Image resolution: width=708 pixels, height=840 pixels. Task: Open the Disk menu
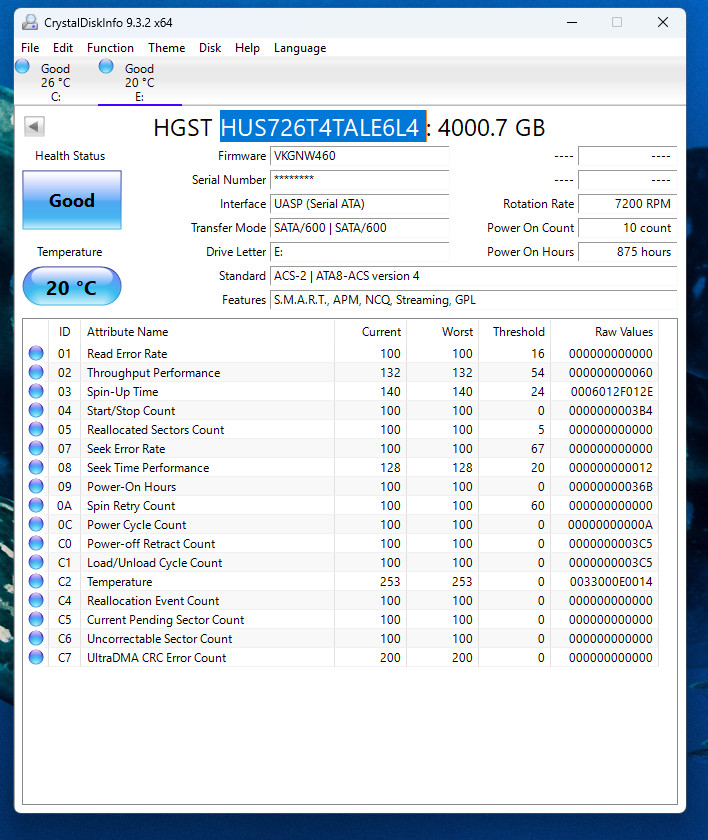210,48
